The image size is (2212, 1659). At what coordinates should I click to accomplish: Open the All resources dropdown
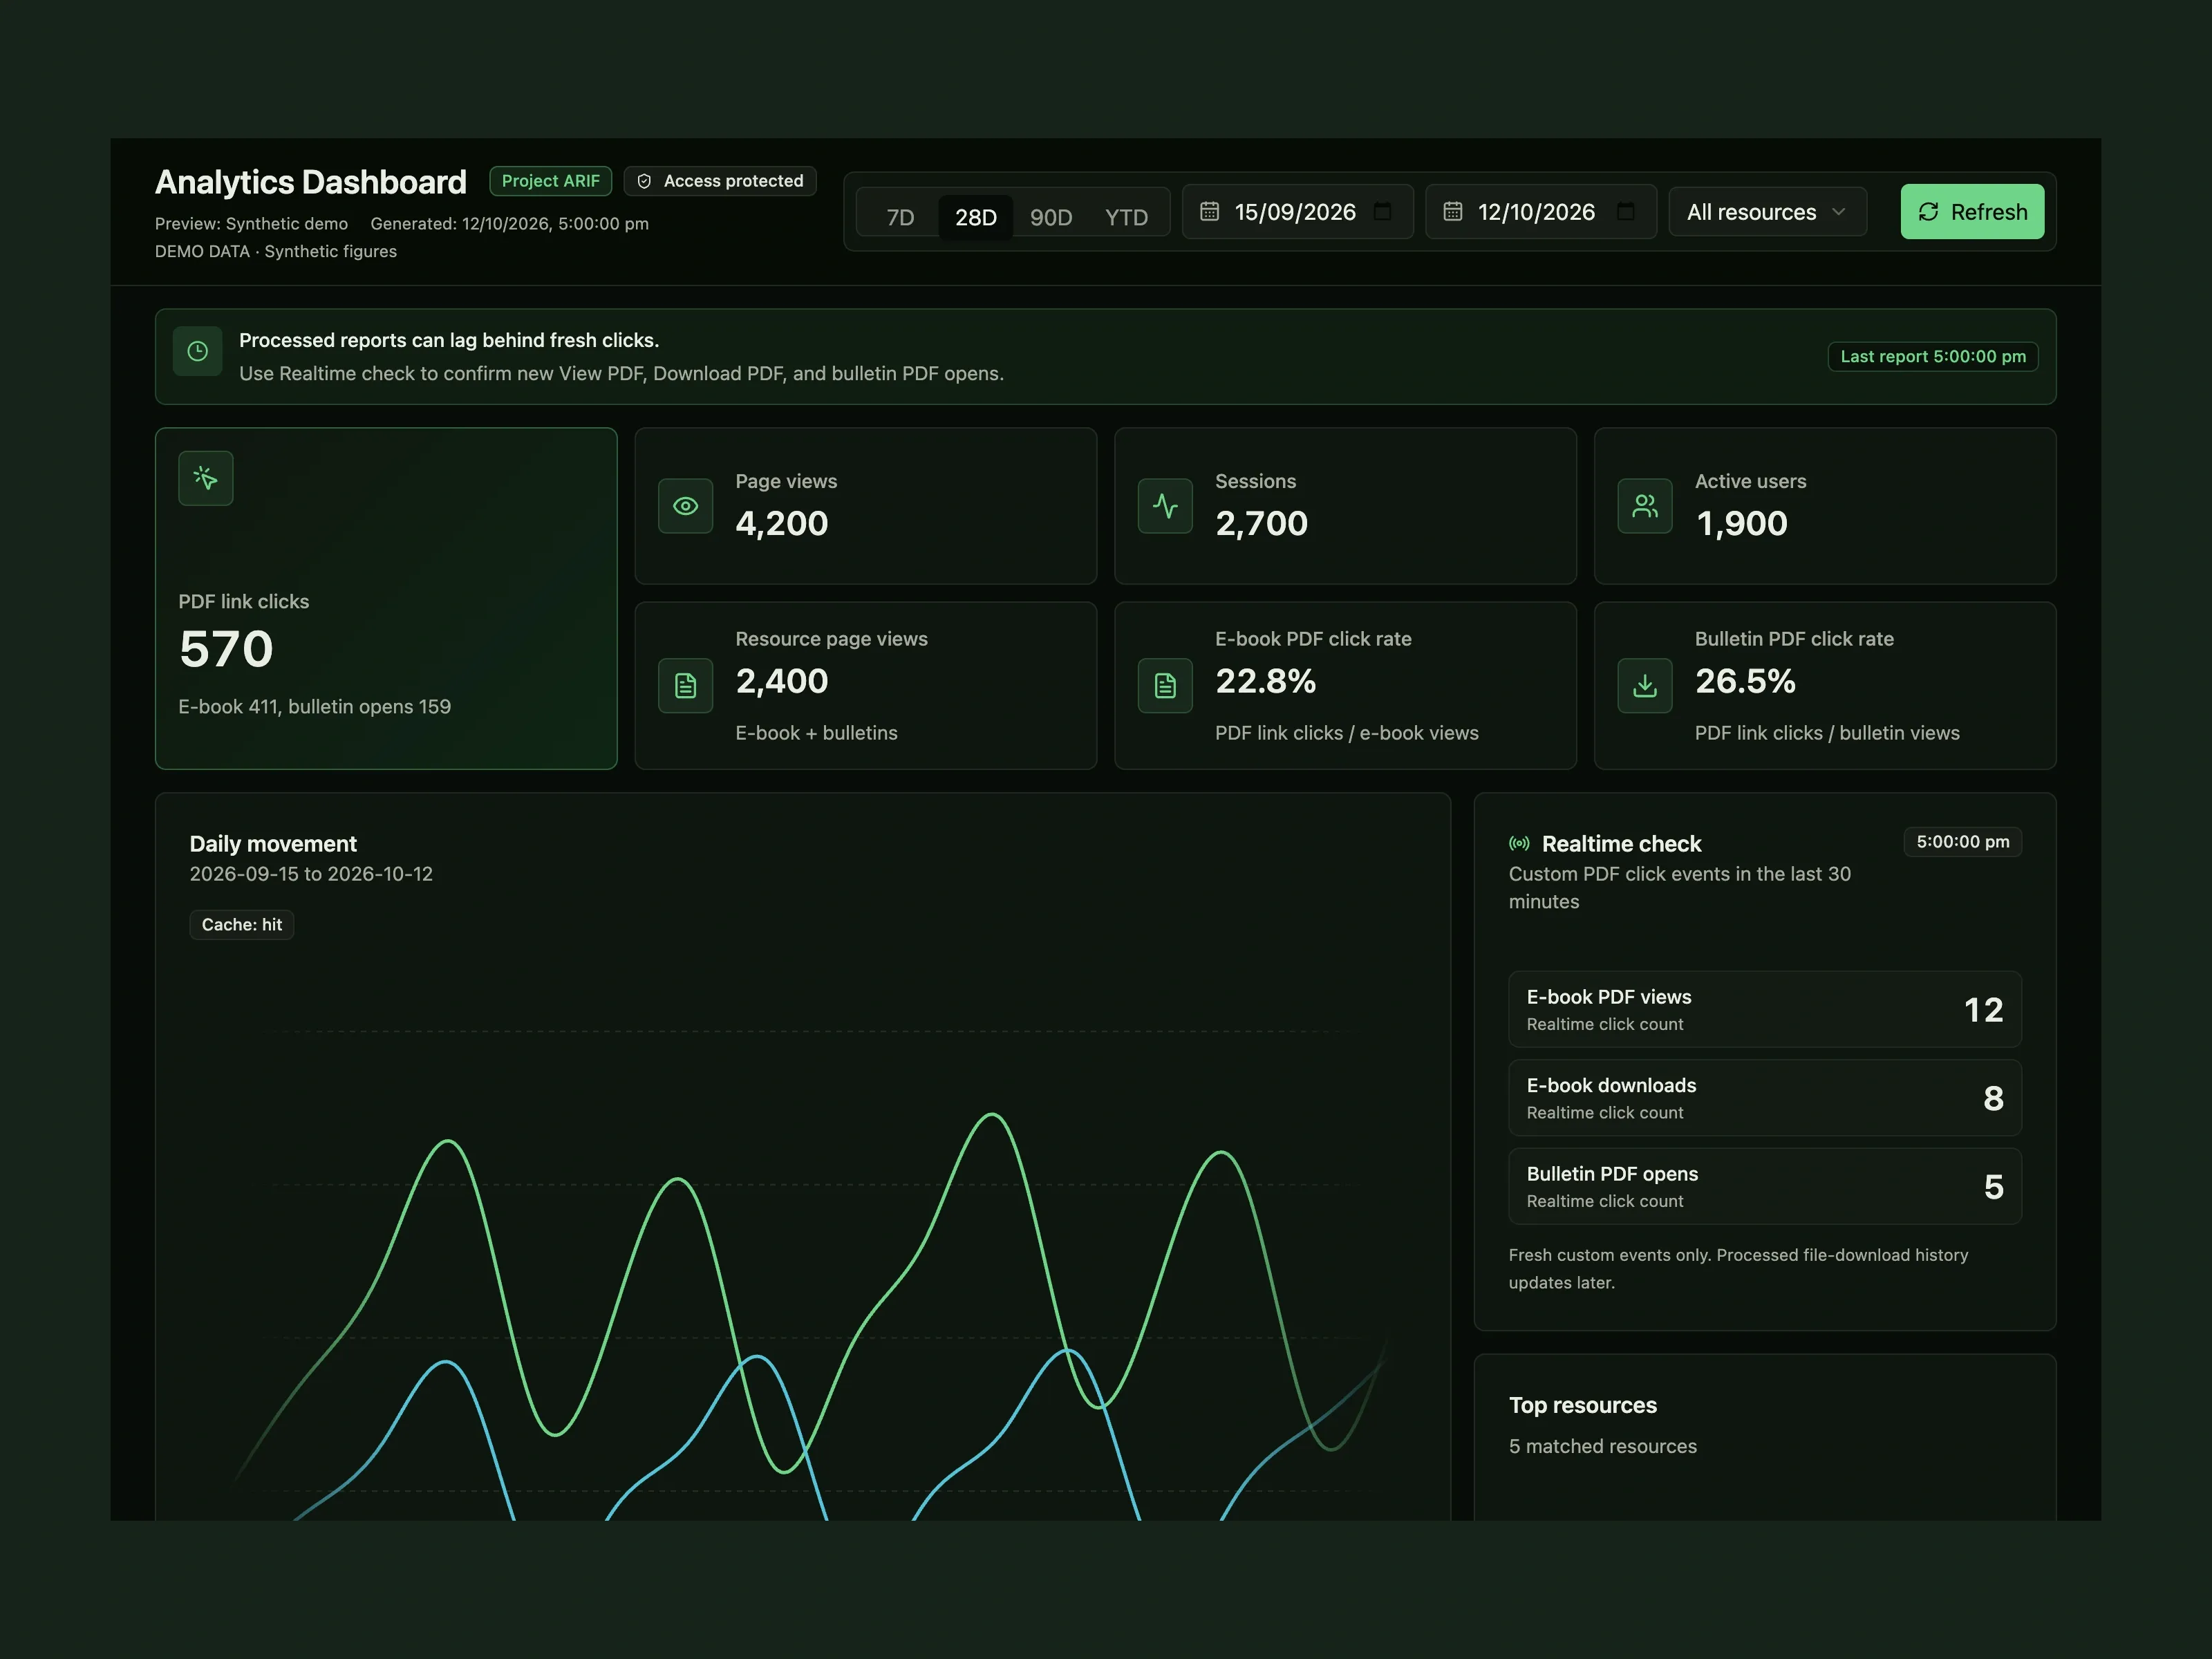pos(1767,212)
